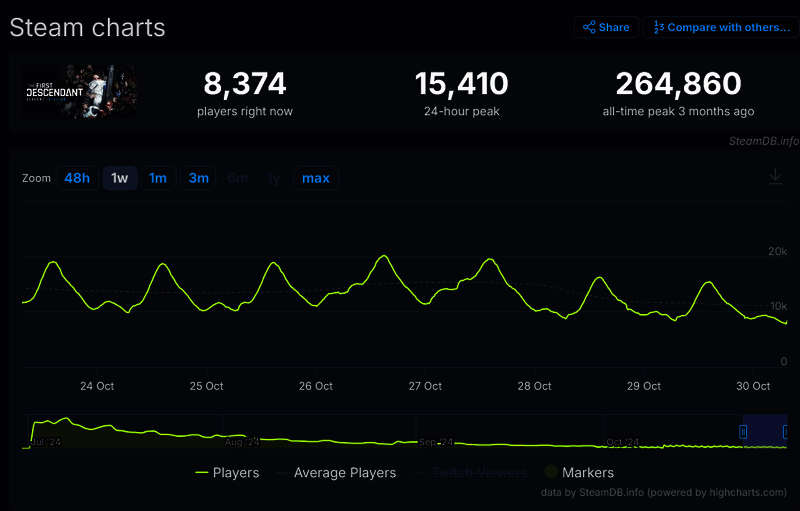Select max zoom range
Viewport: 800px width, 511px height.
[316, 178]
